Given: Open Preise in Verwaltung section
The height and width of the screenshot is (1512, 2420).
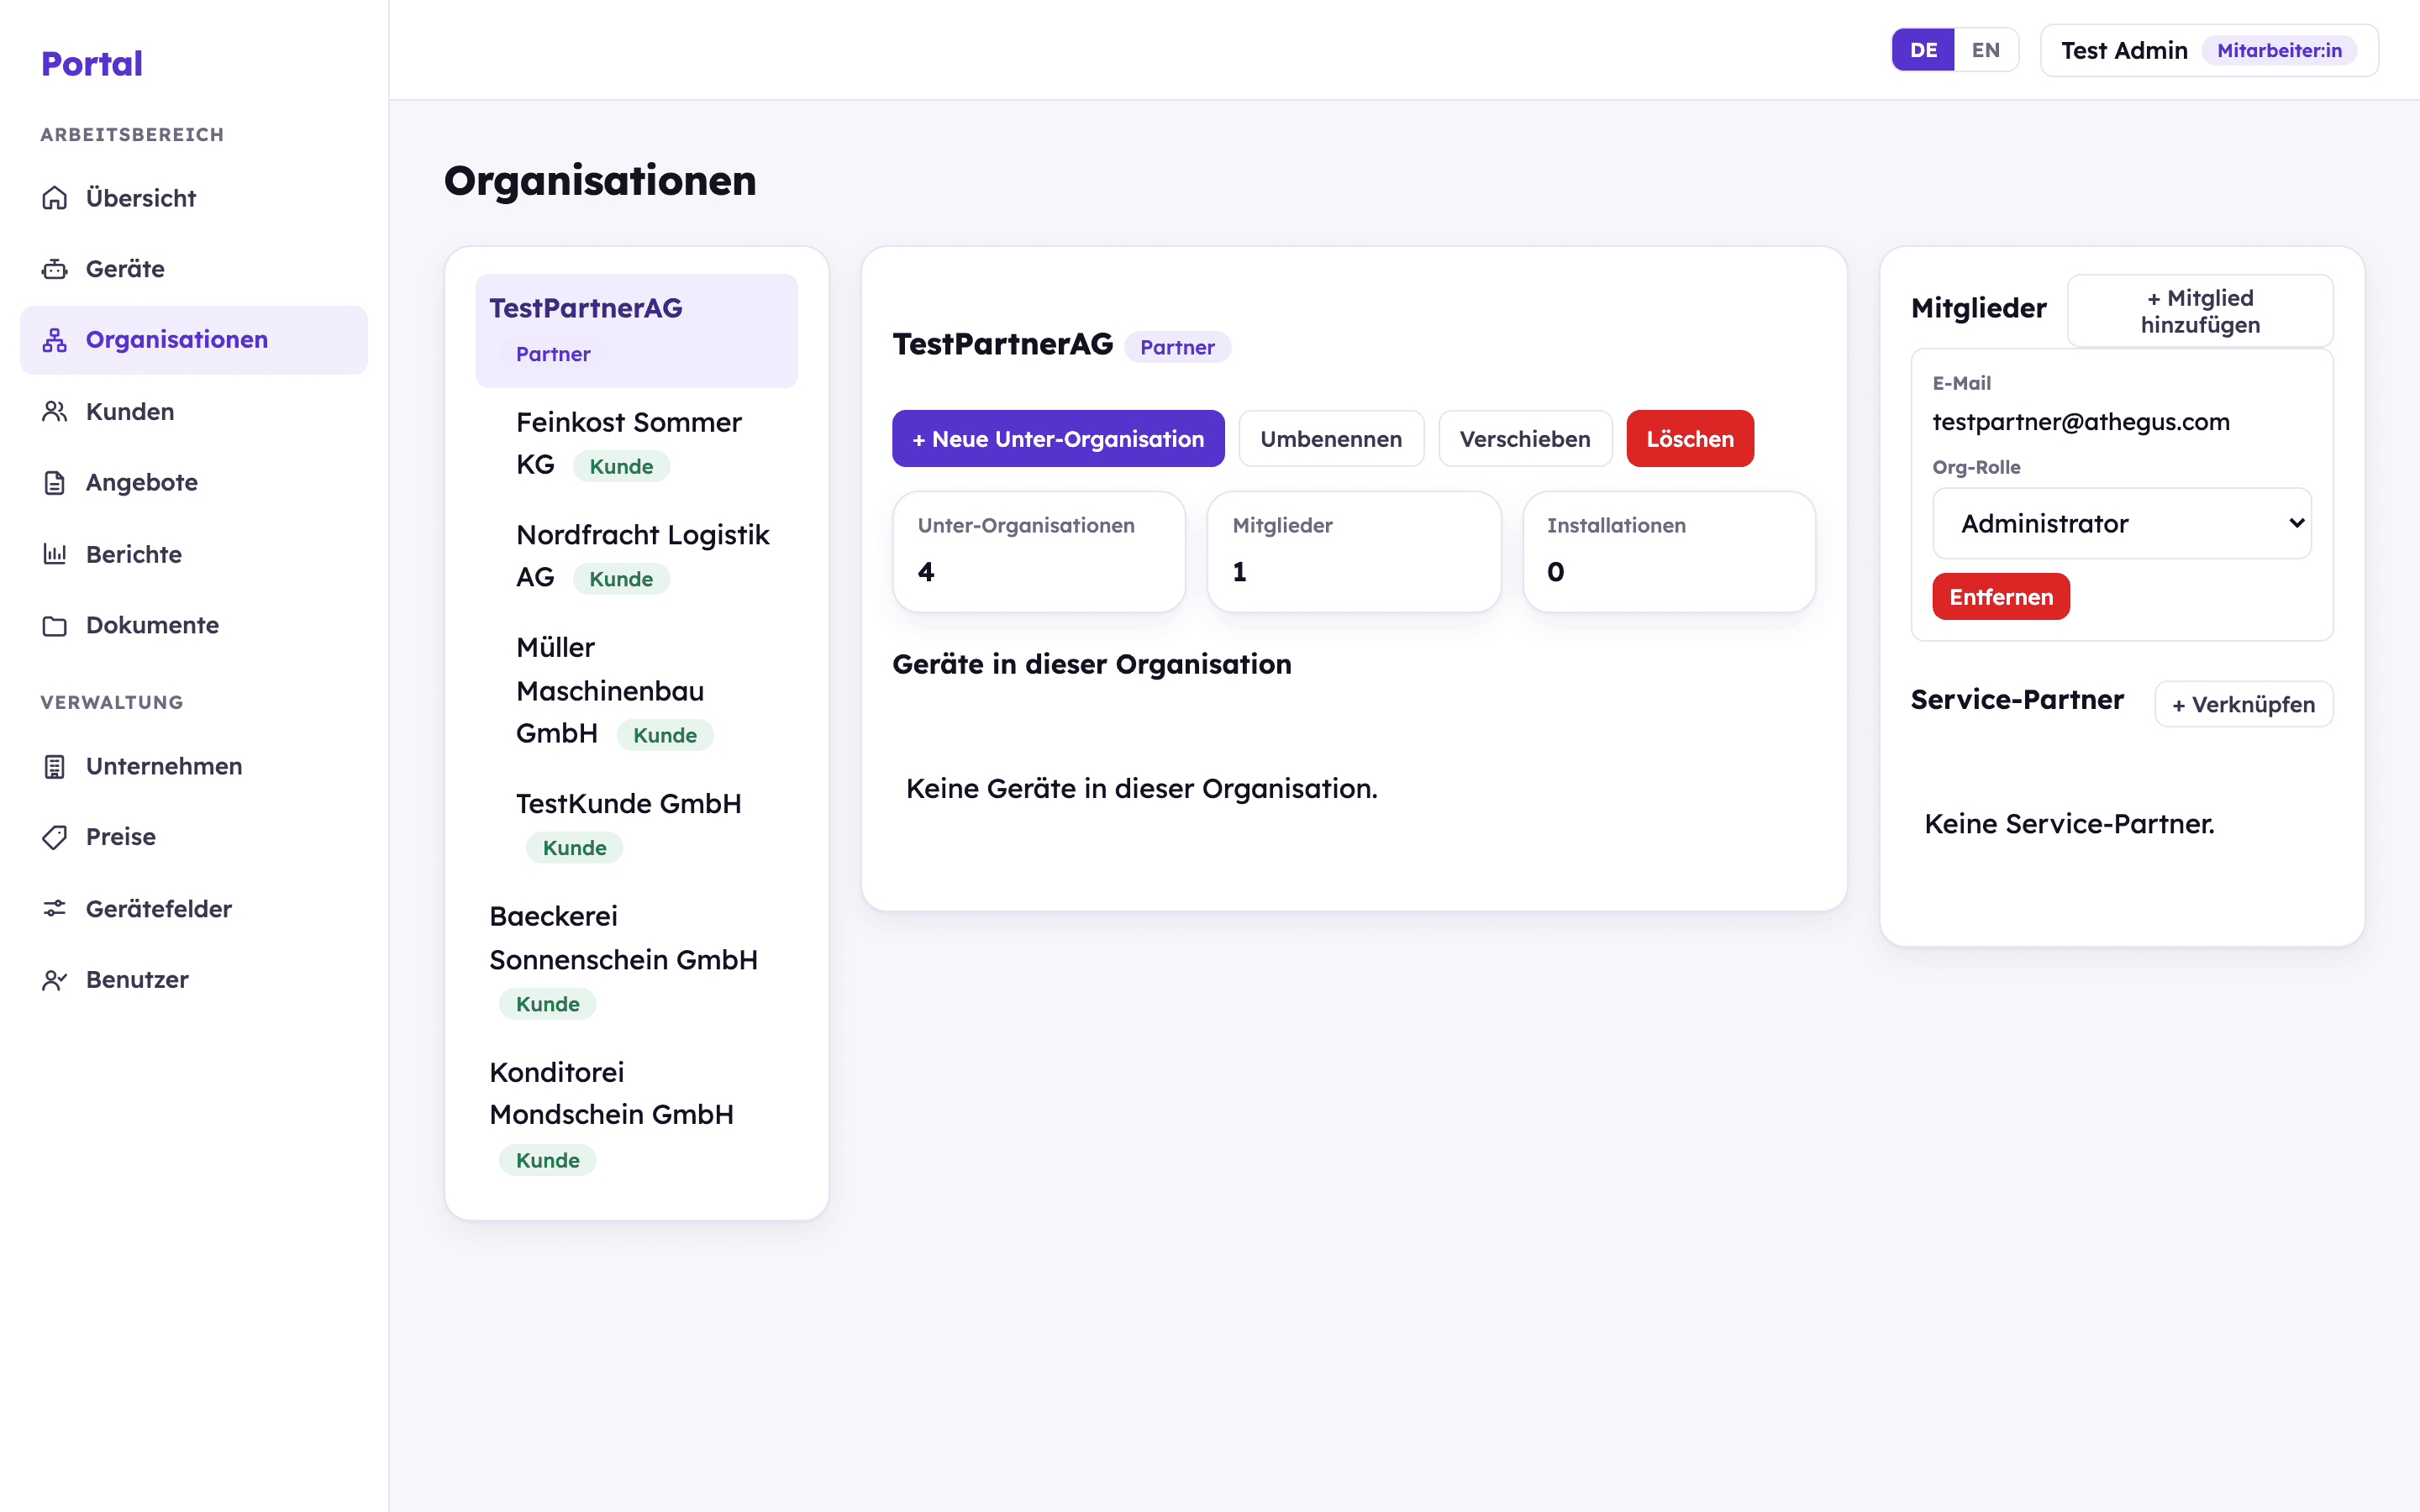Looking at the screenshot, I should pos(194,837).
